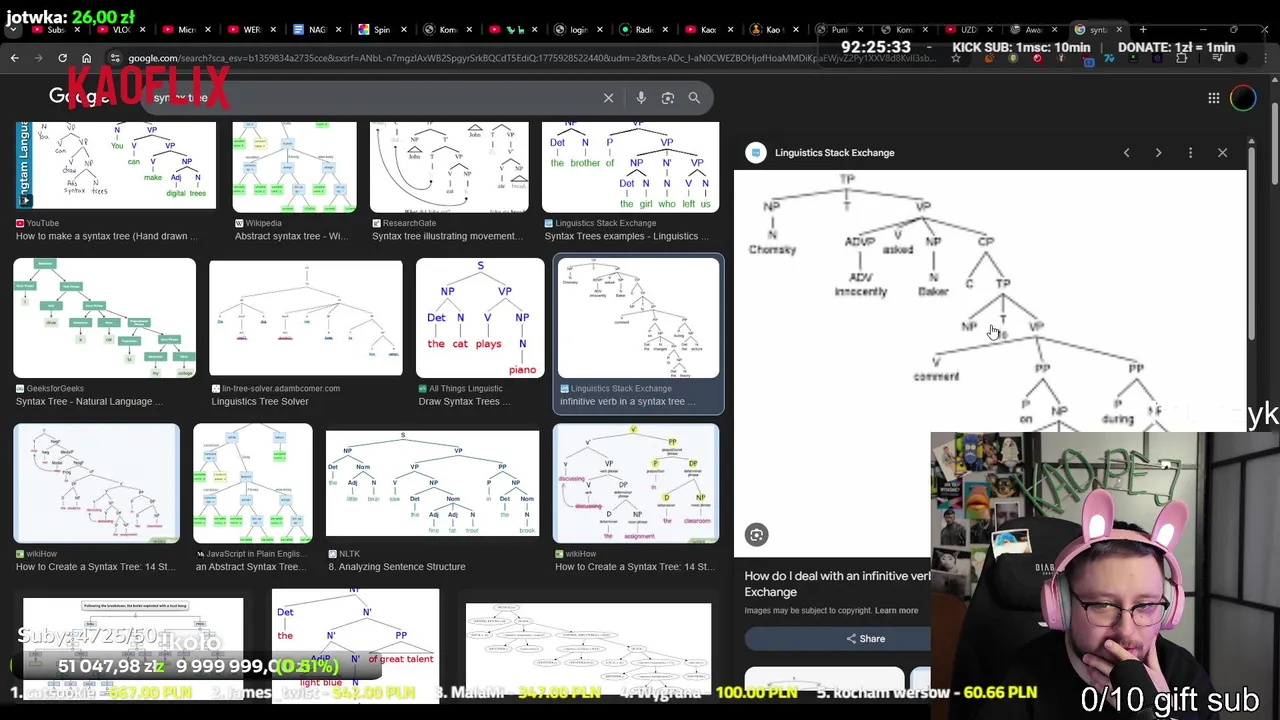Open Google Lens image search icon
The height and width of the screenshot is (720, 1280).
(667, 98)
